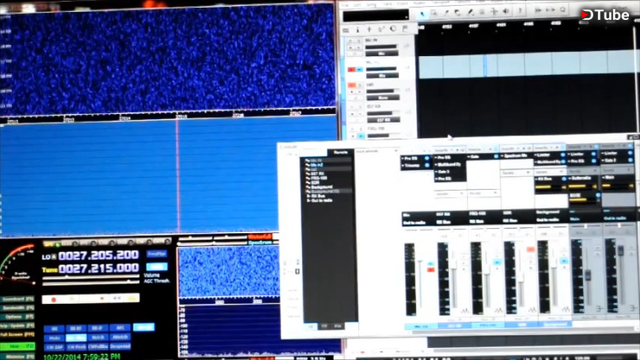Select the FRG-100 item in console list
Screen dimensions: 640x360
[x=320, y=178]
